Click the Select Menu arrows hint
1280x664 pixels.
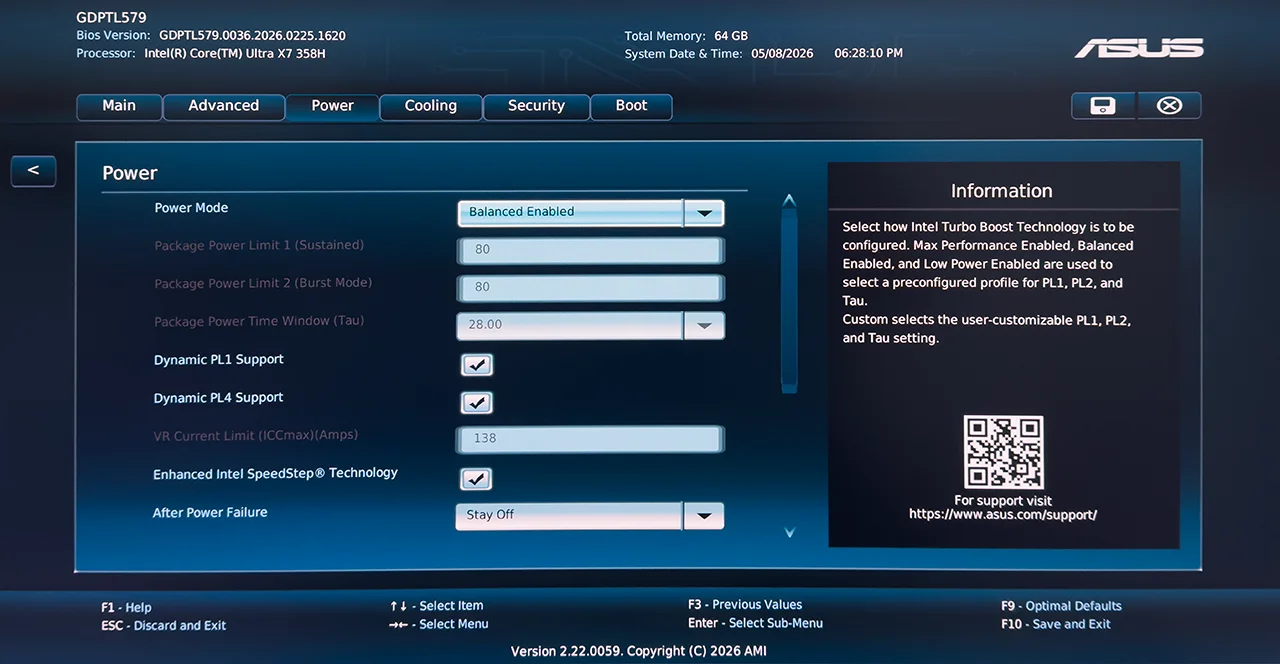(439, 624)
